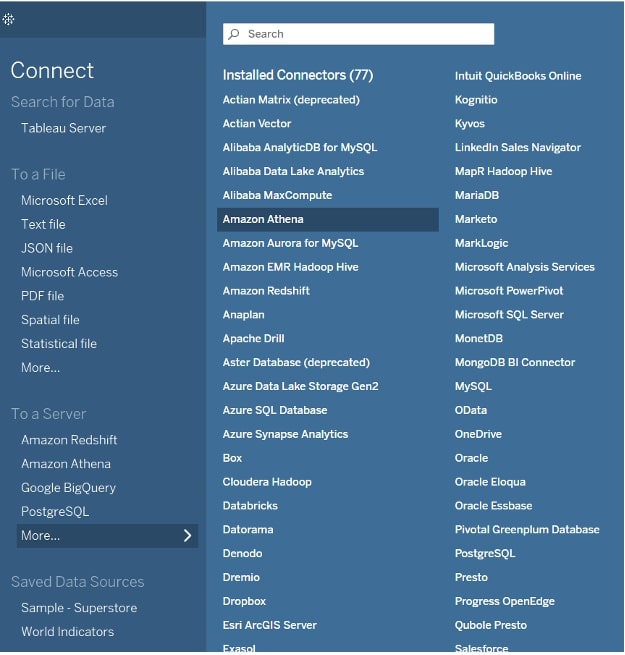Choose Alibaba Data Lake Analytics
The height and width of the screenshot is (655, 625).
coord(293,171)
